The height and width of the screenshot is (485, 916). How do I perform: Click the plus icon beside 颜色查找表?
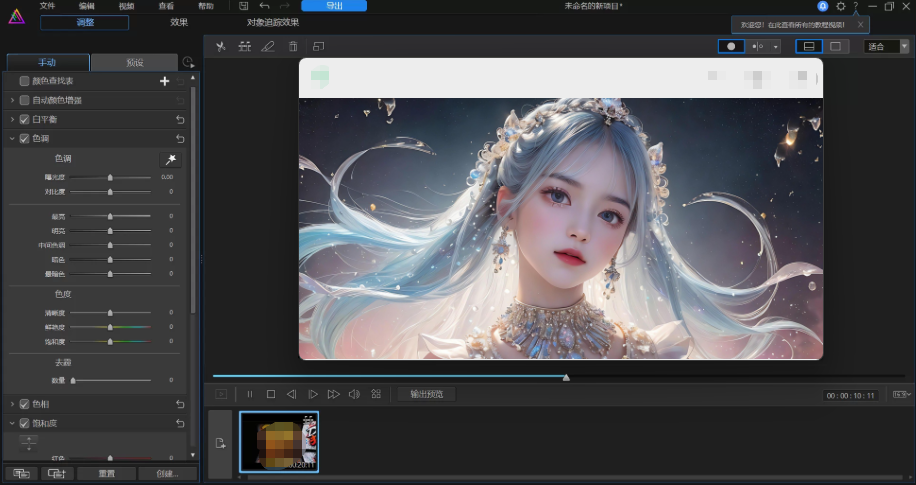click(165, 81)
